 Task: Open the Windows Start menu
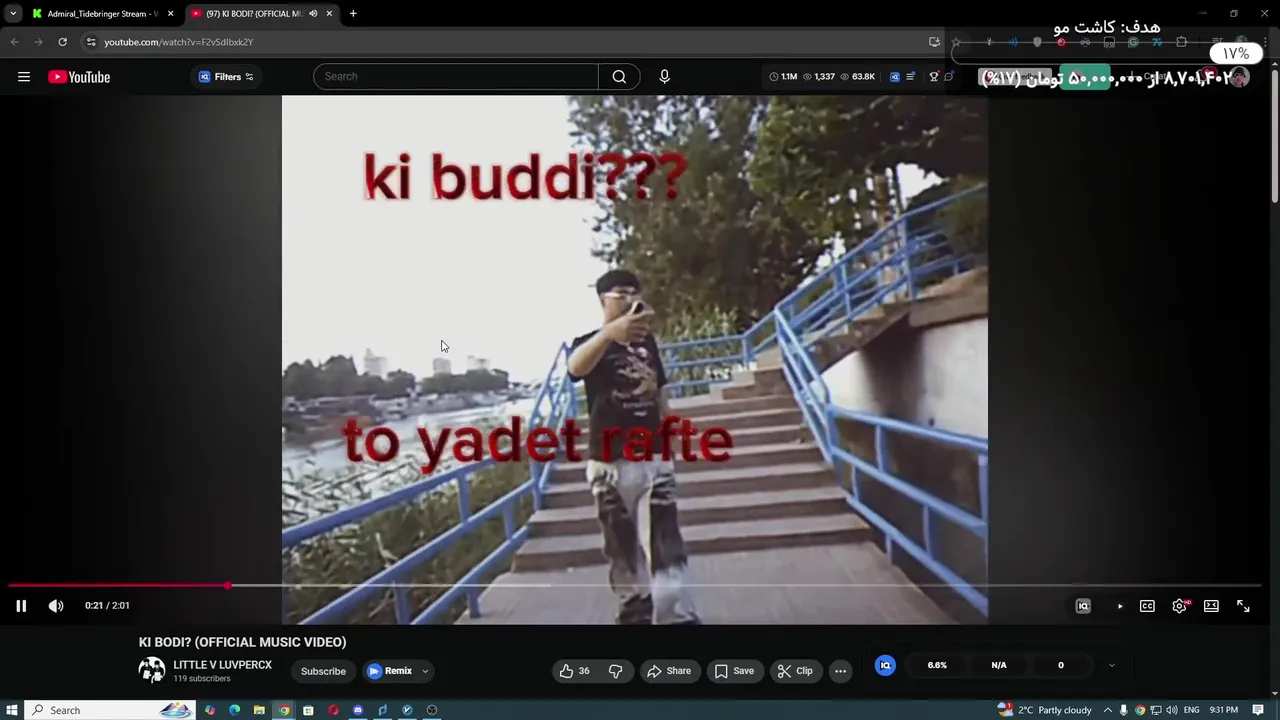12,710
